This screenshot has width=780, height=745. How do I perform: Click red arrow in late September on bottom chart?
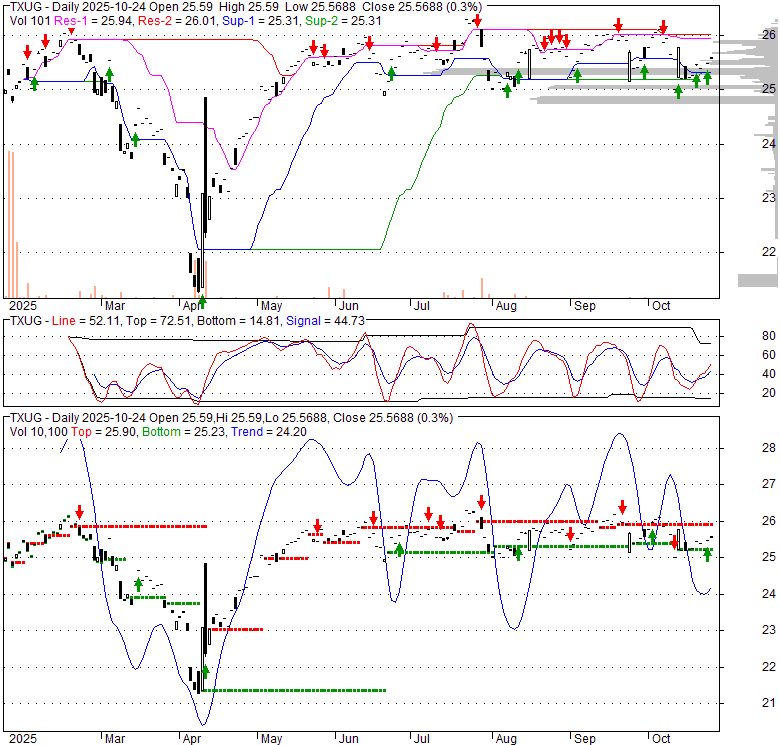[622, 507]
